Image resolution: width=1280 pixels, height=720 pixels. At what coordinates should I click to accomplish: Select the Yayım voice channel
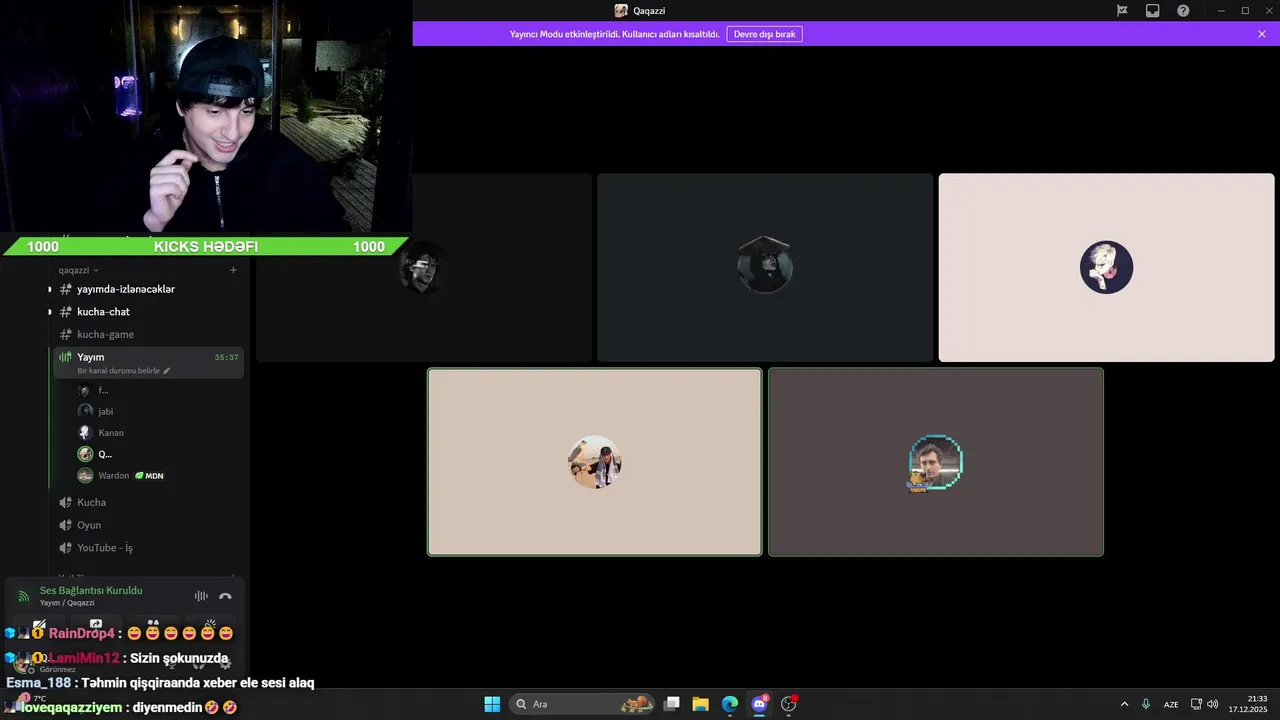[x=148, y=362]
